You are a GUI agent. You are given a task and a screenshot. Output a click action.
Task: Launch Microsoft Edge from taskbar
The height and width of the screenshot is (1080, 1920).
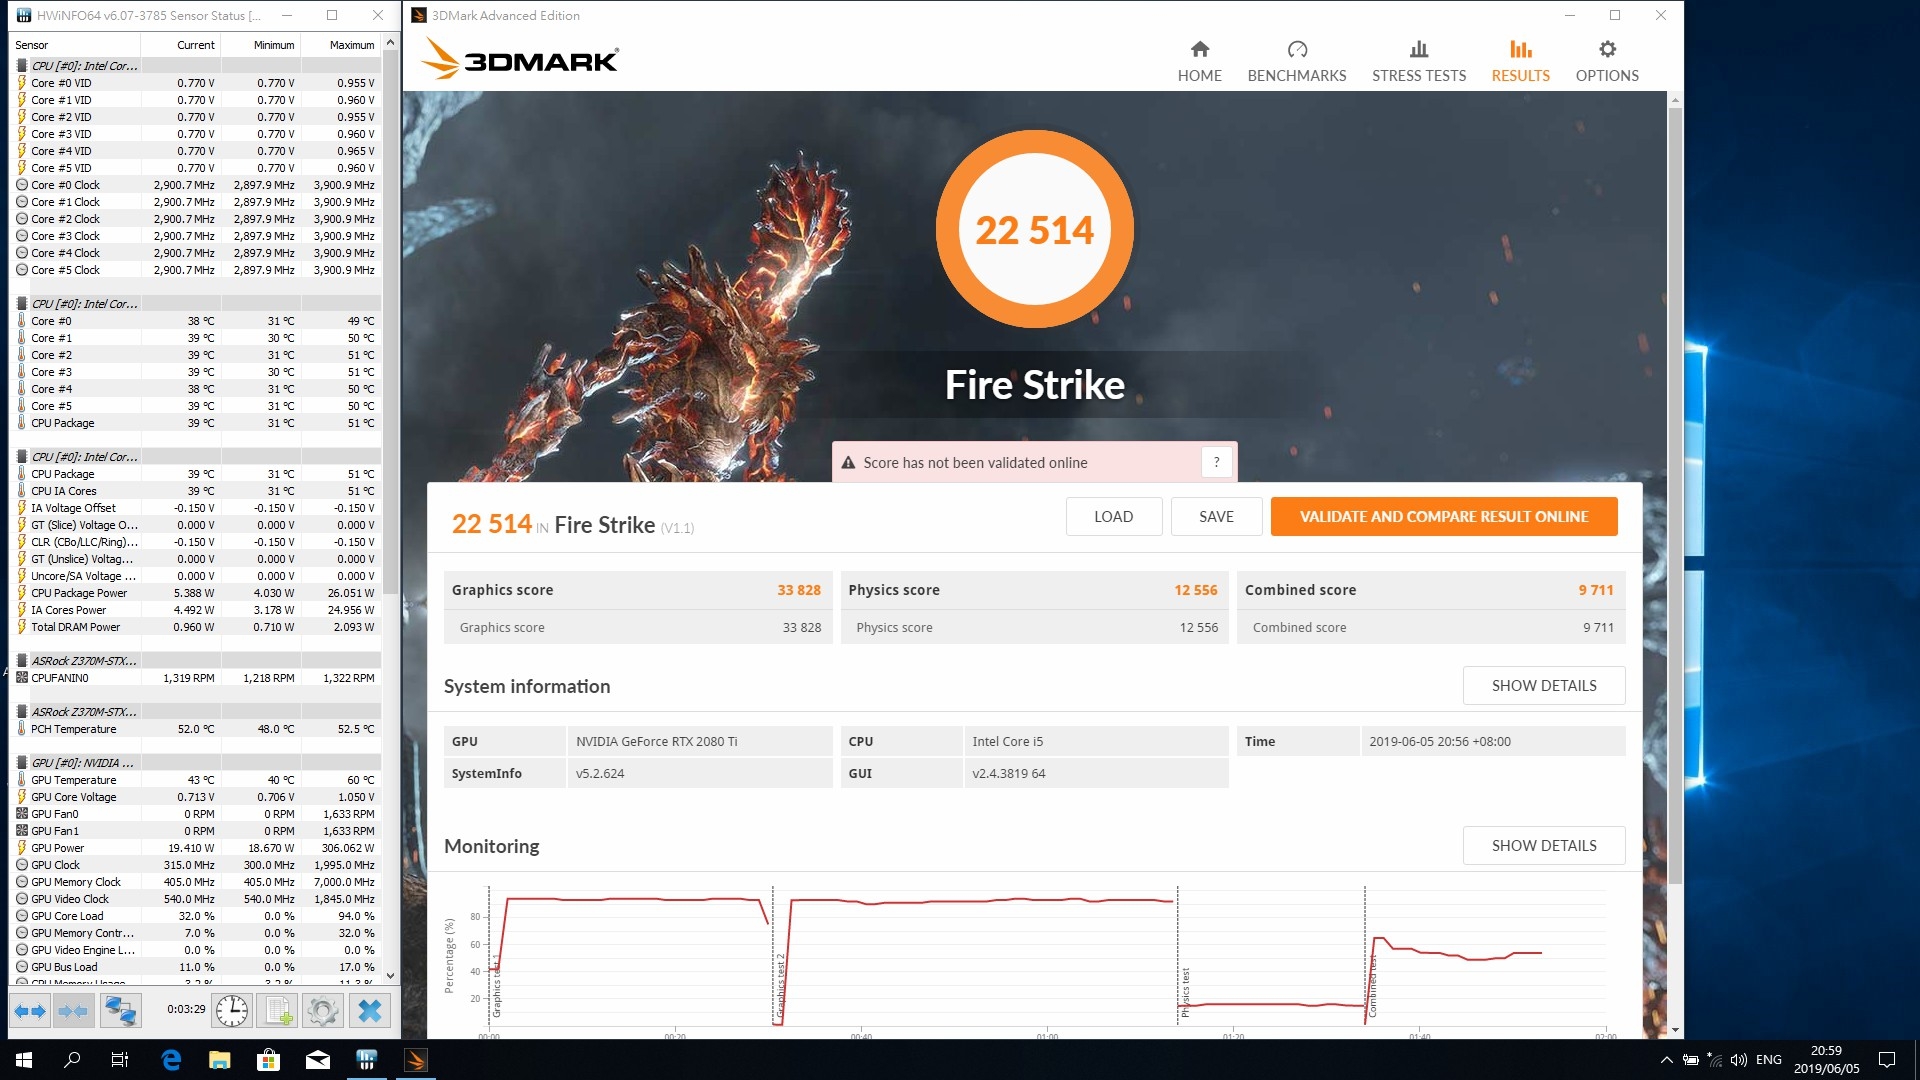171,1060
